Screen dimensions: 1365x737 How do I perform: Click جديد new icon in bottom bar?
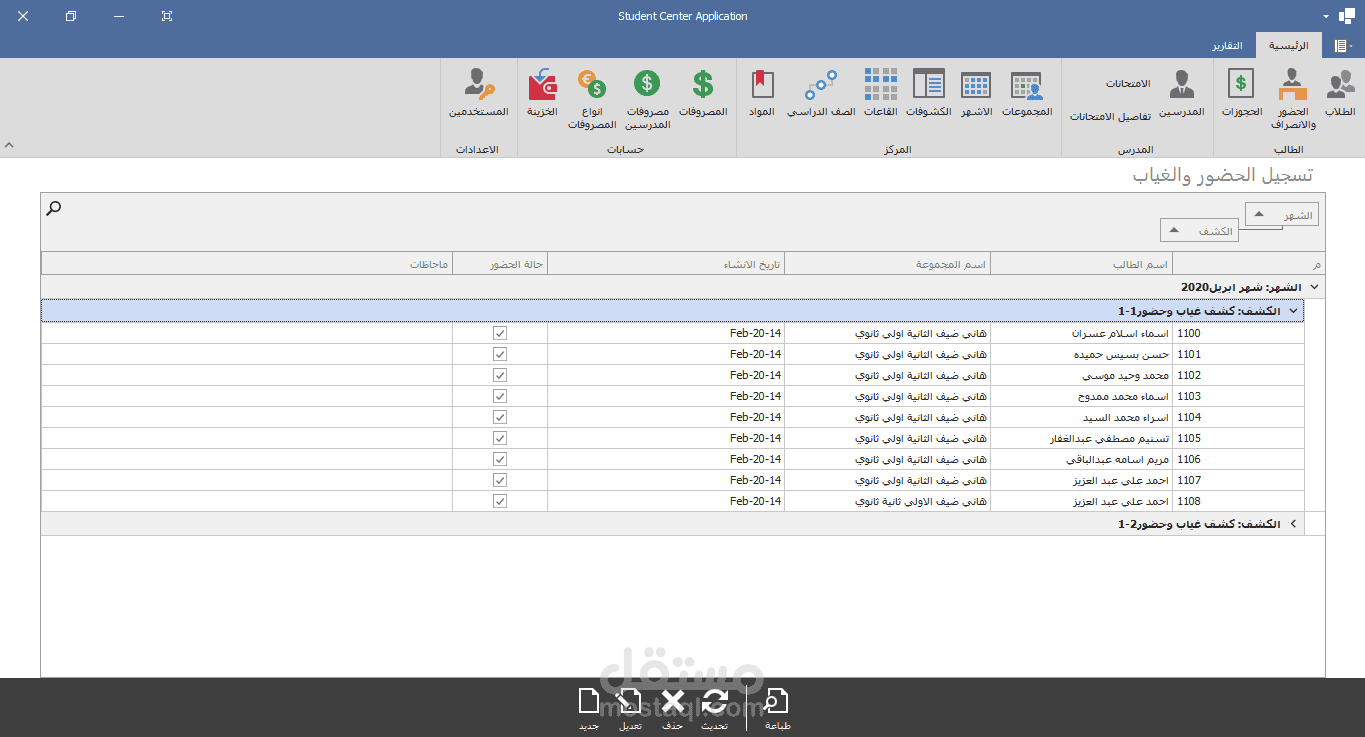[x=588, y=709]
